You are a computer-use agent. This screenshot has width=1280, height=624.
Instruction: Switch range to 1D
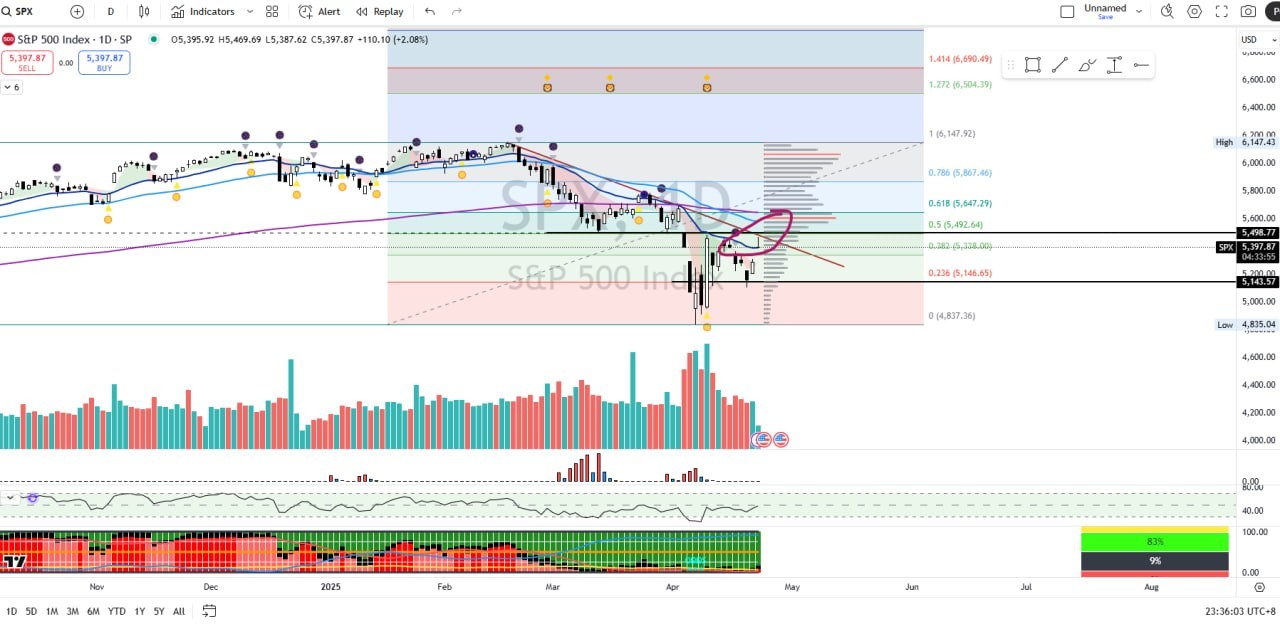point(12,611)
